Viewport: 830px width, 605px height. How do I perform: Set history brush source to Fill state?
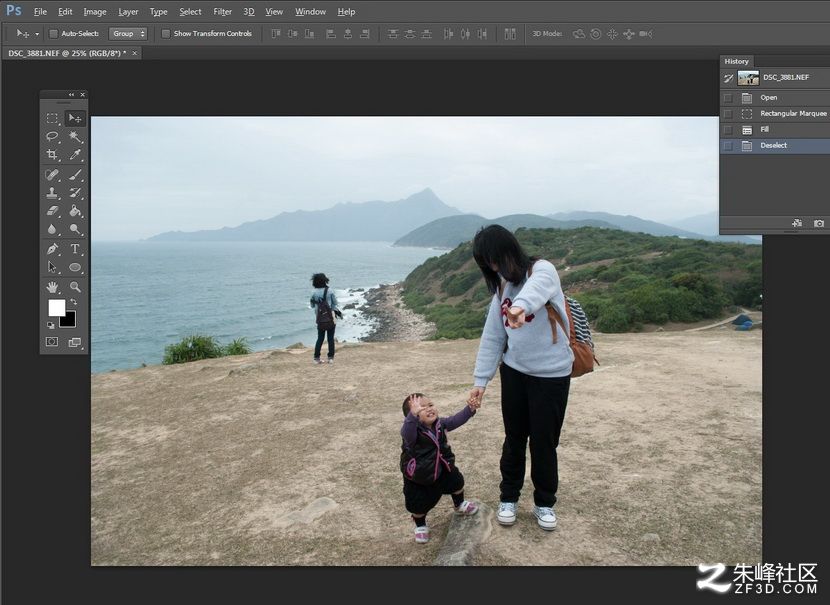(728, 130)
